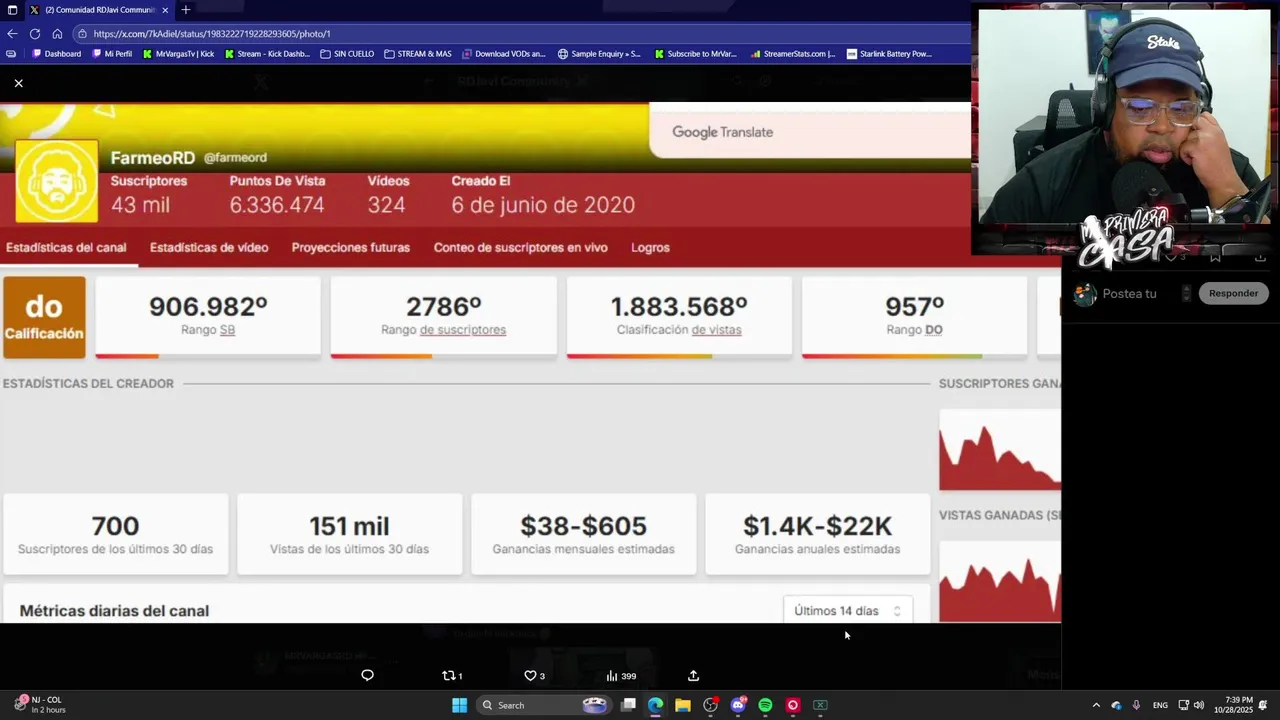Select the Logros tab

[650, 247]
